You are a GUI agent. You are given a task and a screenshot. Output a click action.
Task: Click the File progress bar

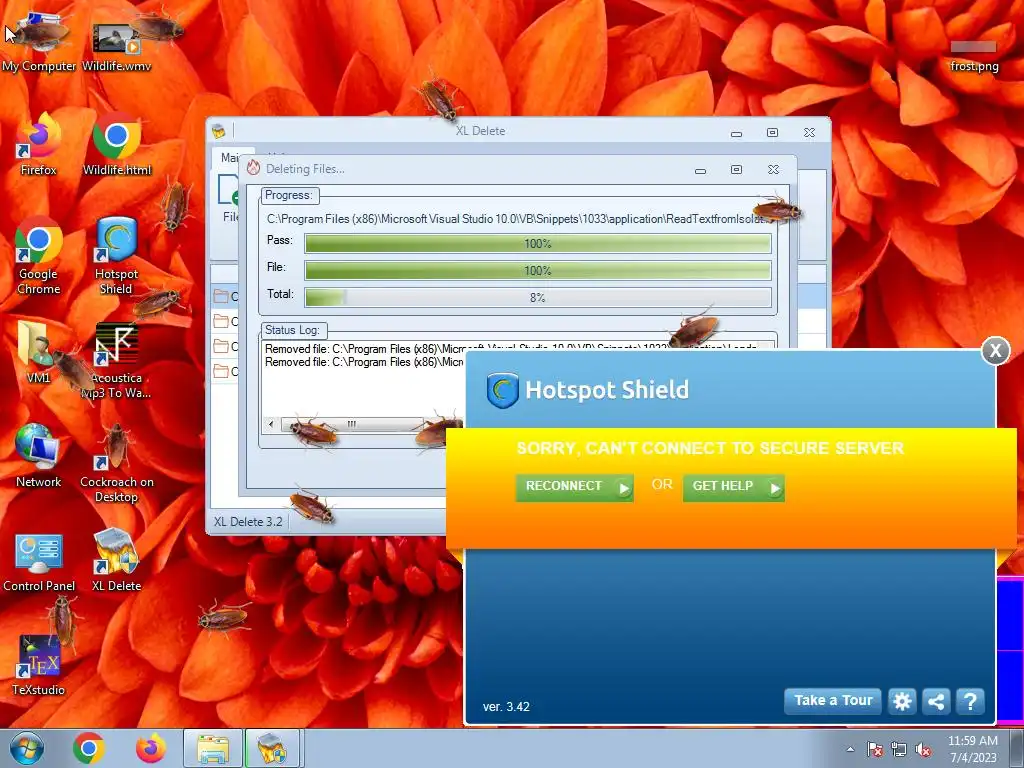[x=537, y=270]
